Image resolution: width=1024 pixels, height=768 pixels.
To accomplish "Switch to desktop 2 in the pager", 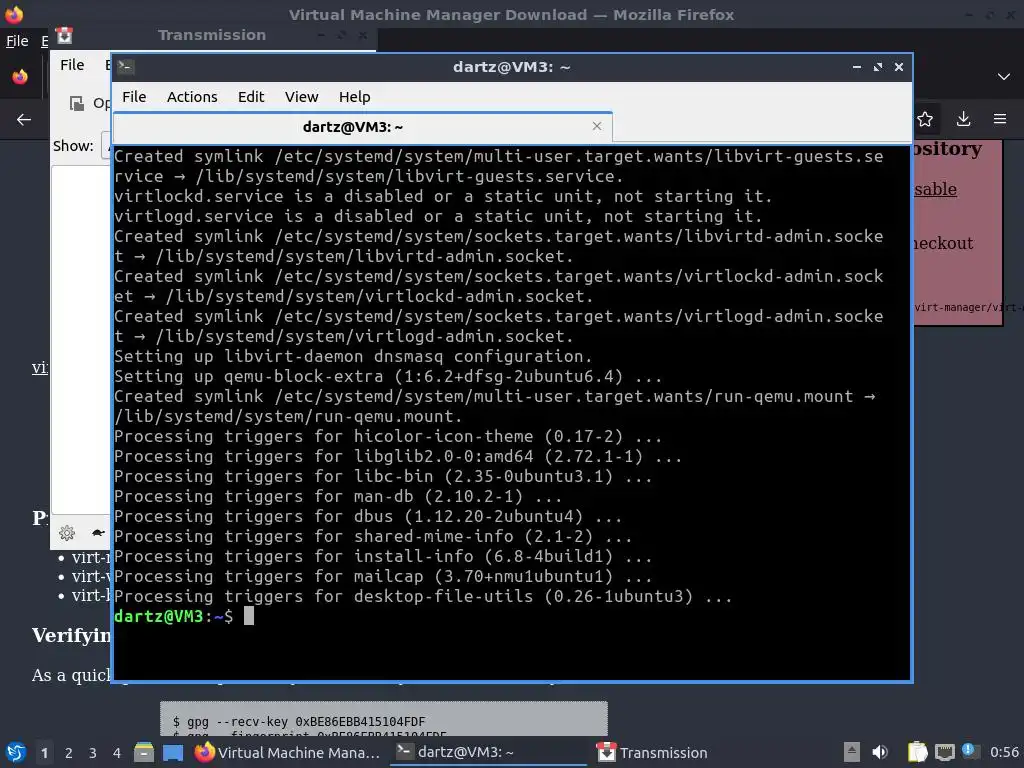I will pyautogui.click(x=69, y=753).
